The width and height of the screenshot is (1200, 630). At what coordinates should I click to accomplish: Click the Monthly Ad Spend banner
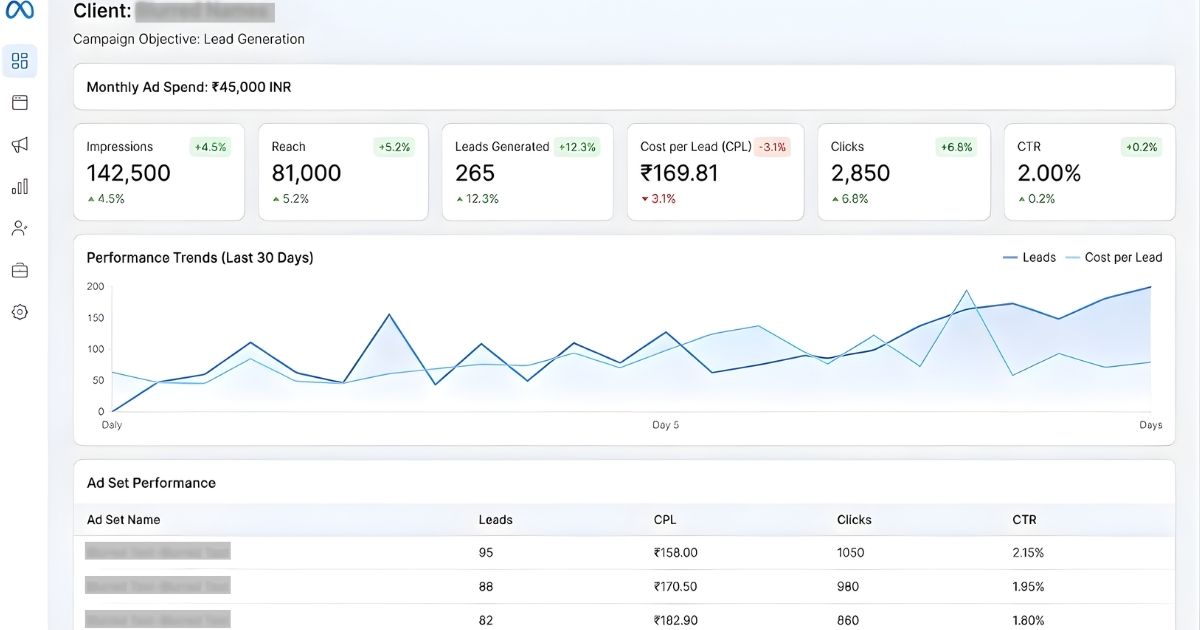(x=624, y=87)
